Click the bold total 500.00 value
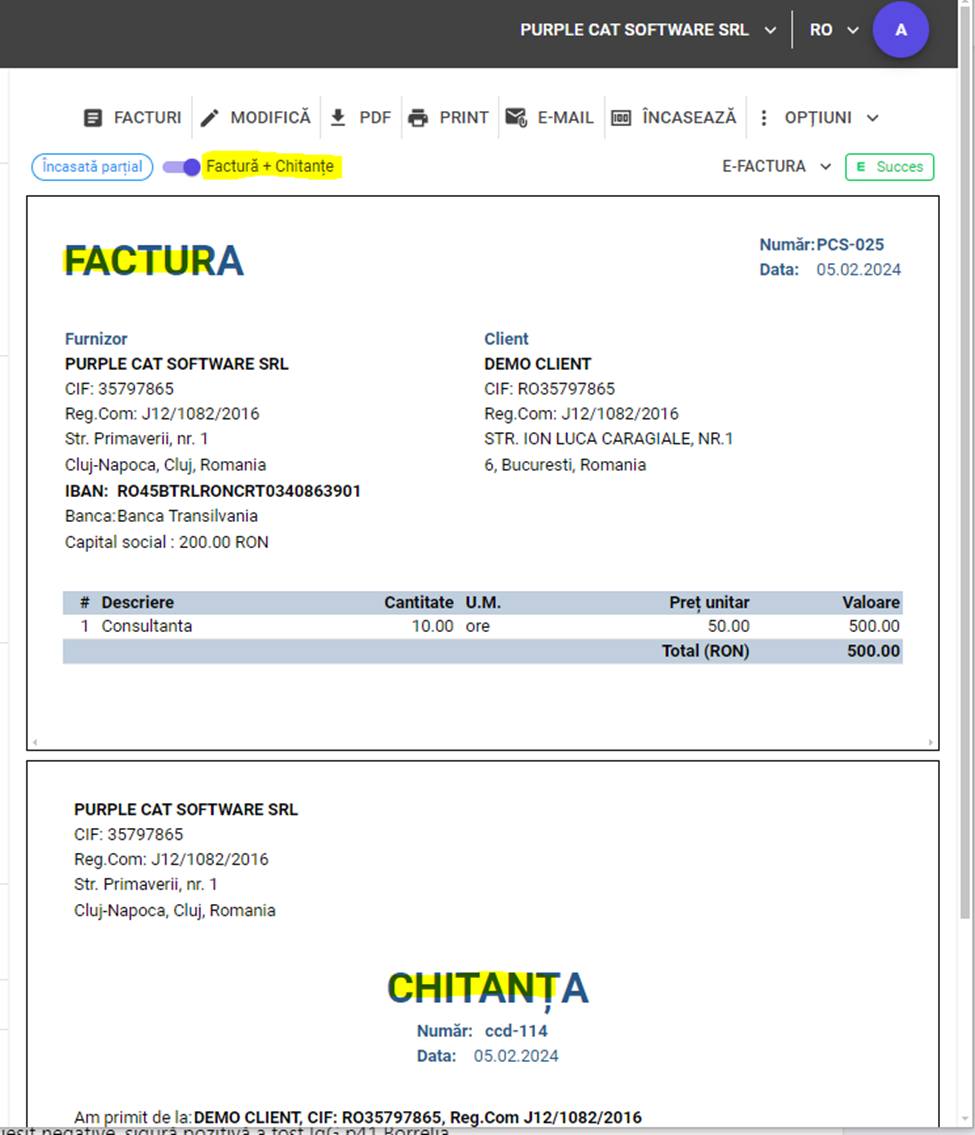Viewport: 975px width, 1135px height. pos(874,651)
